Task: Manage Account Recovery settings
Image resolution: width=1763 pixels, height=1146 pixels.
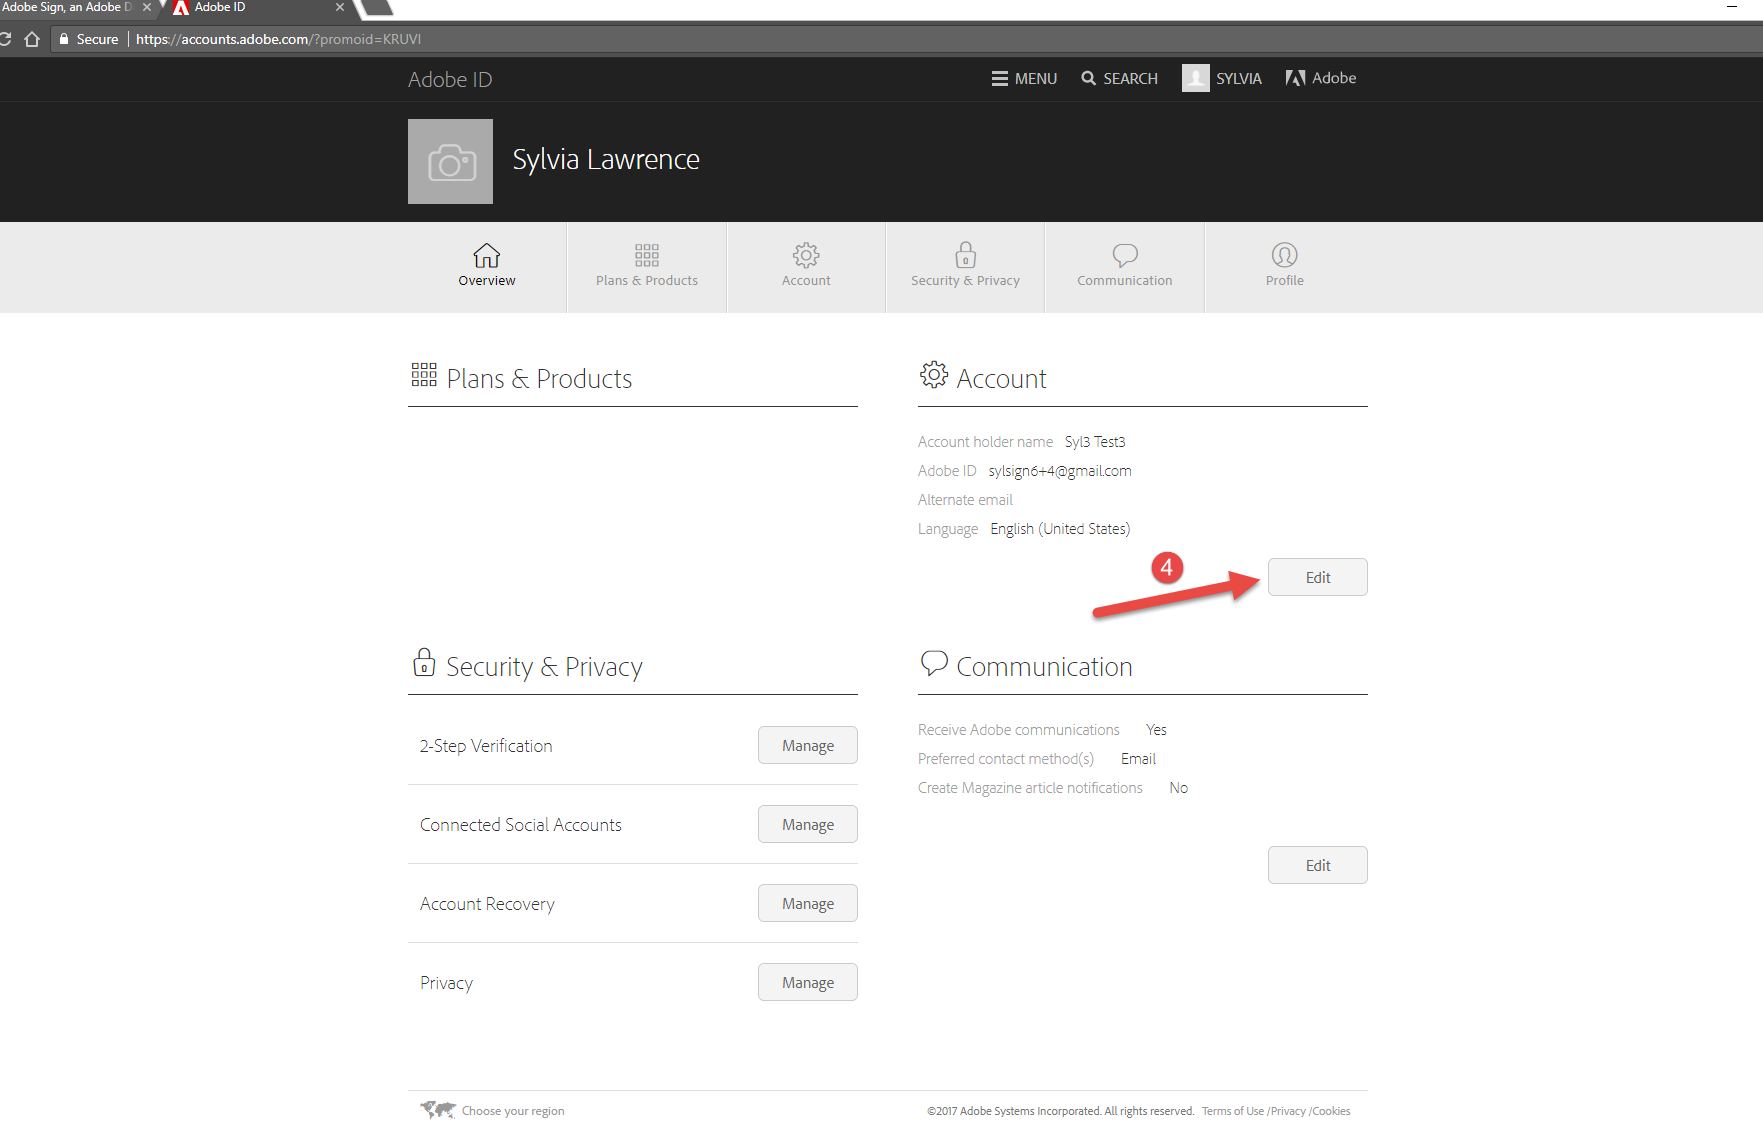Action: [x=808, y=903]
